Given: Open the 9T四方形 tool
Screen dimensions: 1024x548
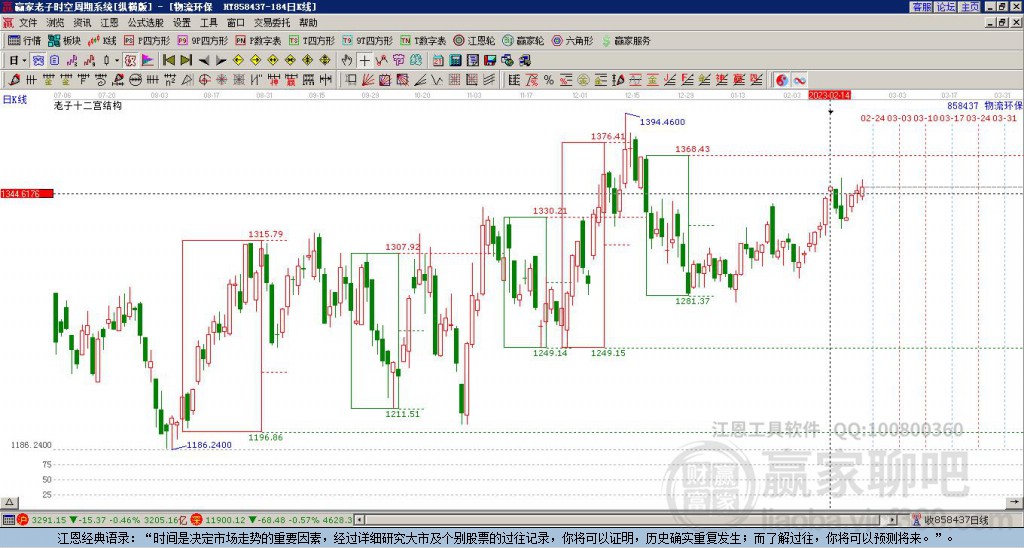Looking at the screenshot, I should pos(367,40).
